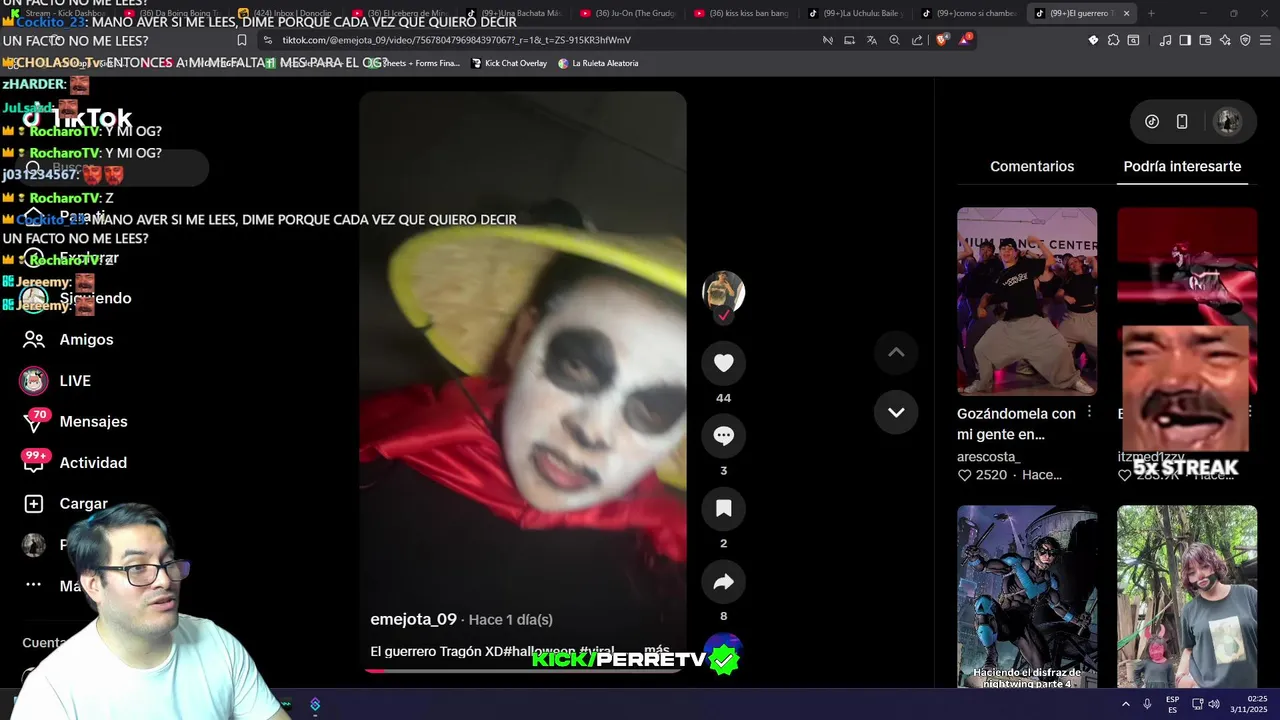
Task: Open the extensions puzzle icon
Action: coord(1113,40)
